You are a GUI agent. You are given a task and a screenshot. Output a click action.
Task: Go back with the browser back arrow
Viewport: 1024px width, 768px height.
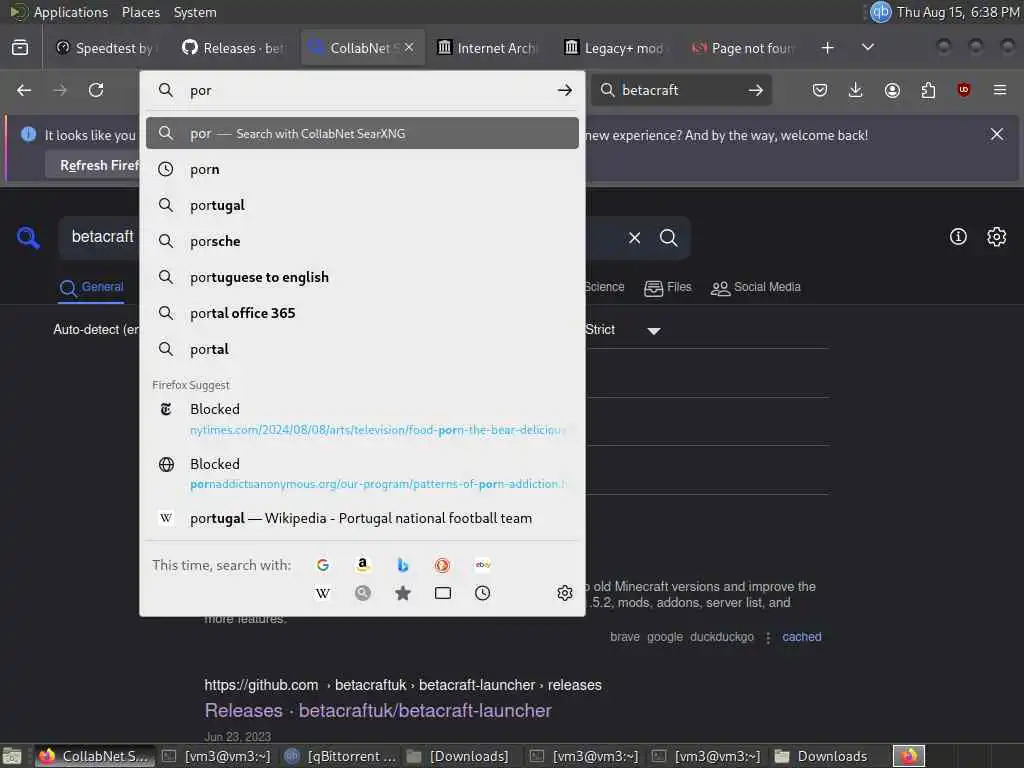point(24,90)
